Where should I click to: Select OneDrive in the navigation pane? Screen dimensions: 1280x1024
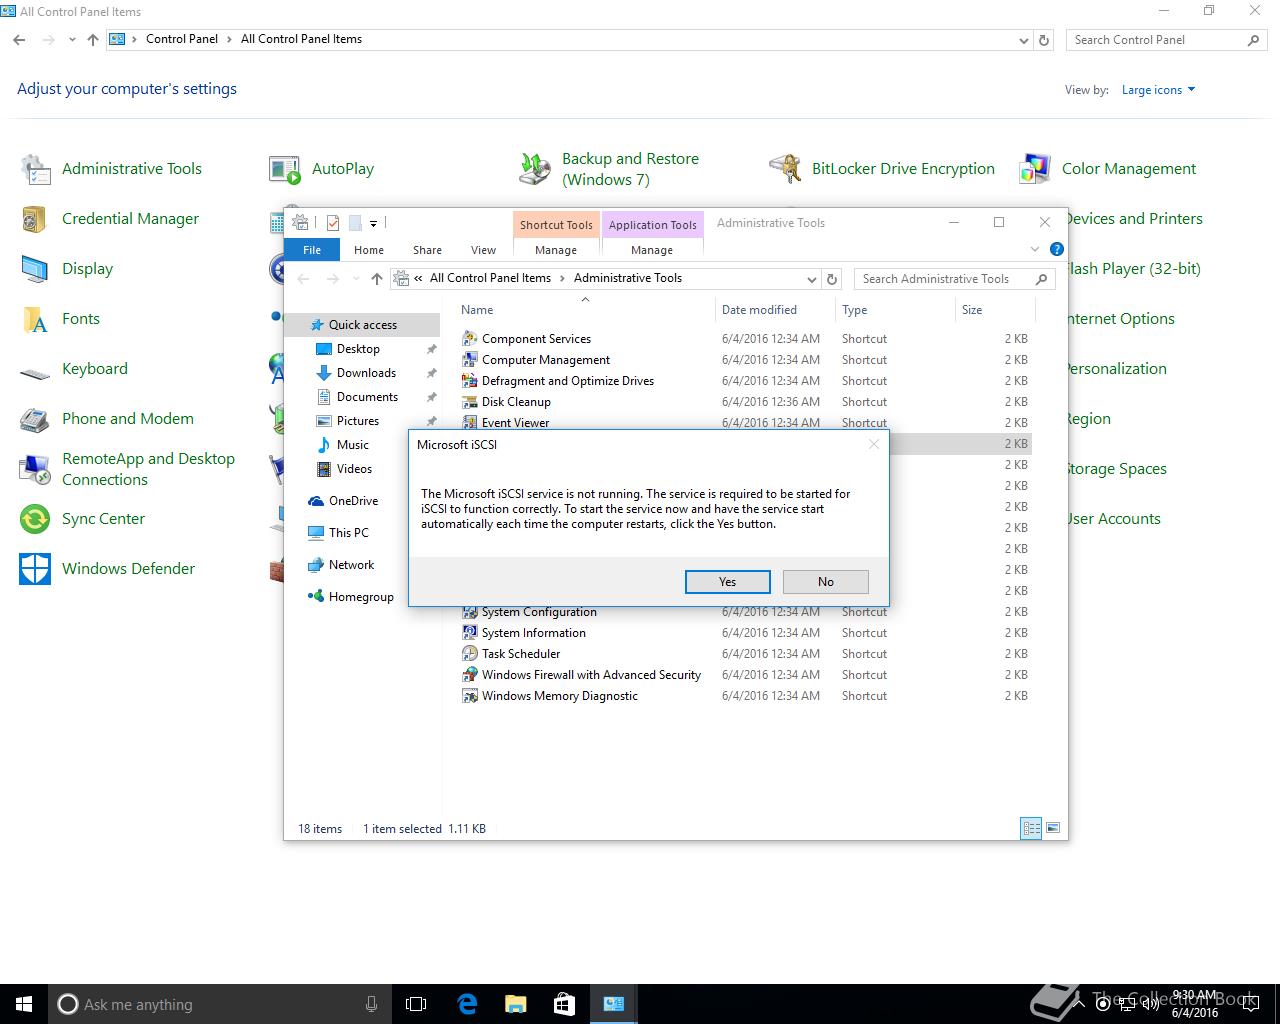click(x=353, y=501)
